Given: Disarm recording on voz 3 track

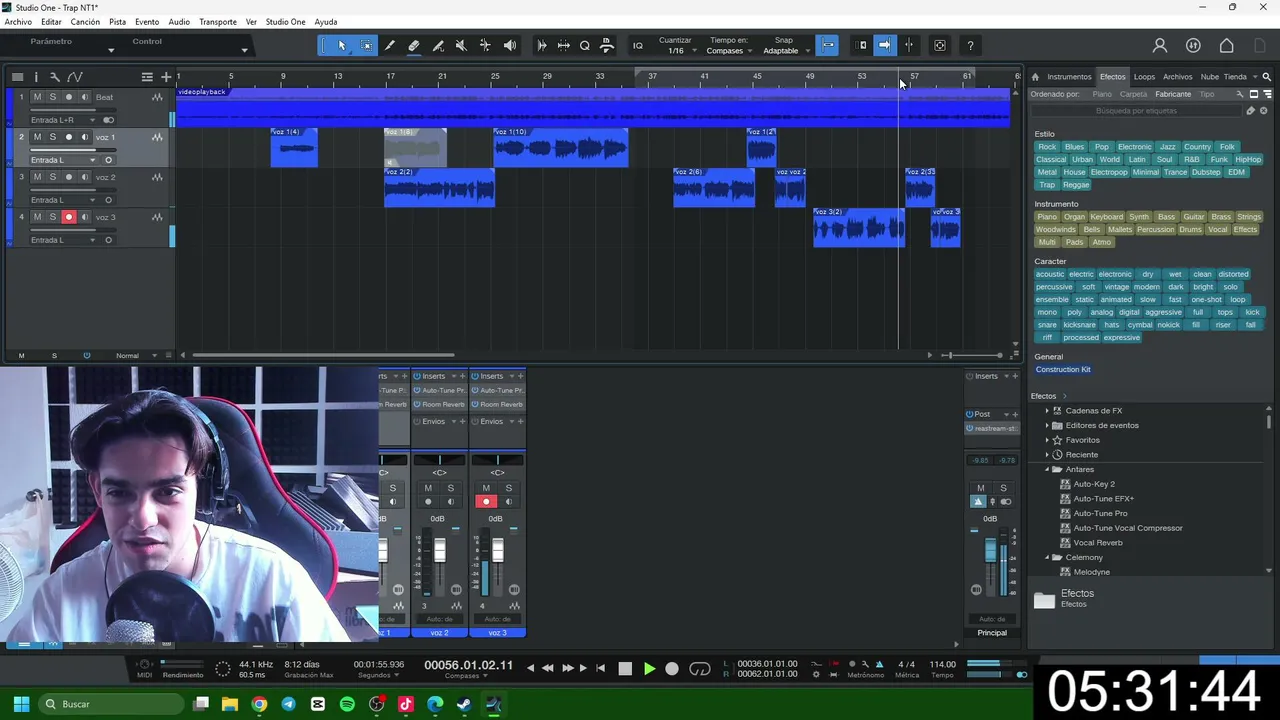Looking at the screenshot, I should (69, 217).
